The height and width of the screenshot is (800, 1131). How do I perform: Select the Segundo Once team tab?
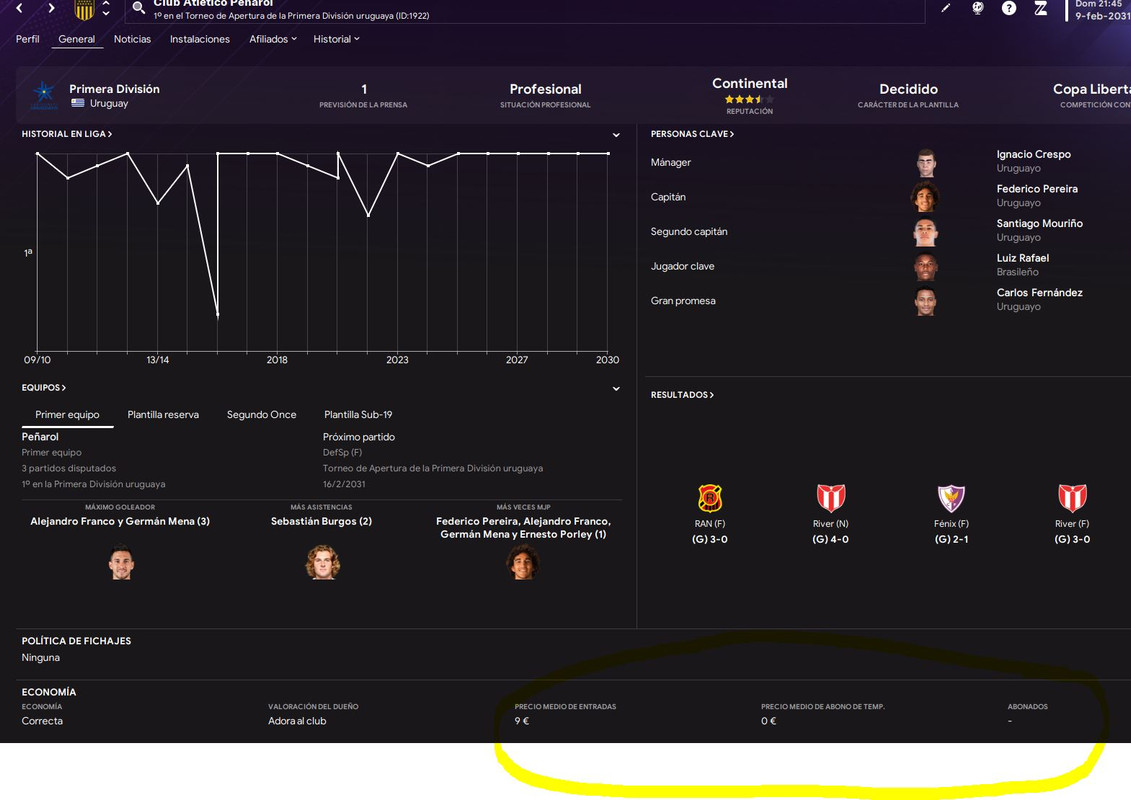click(261, 415)
